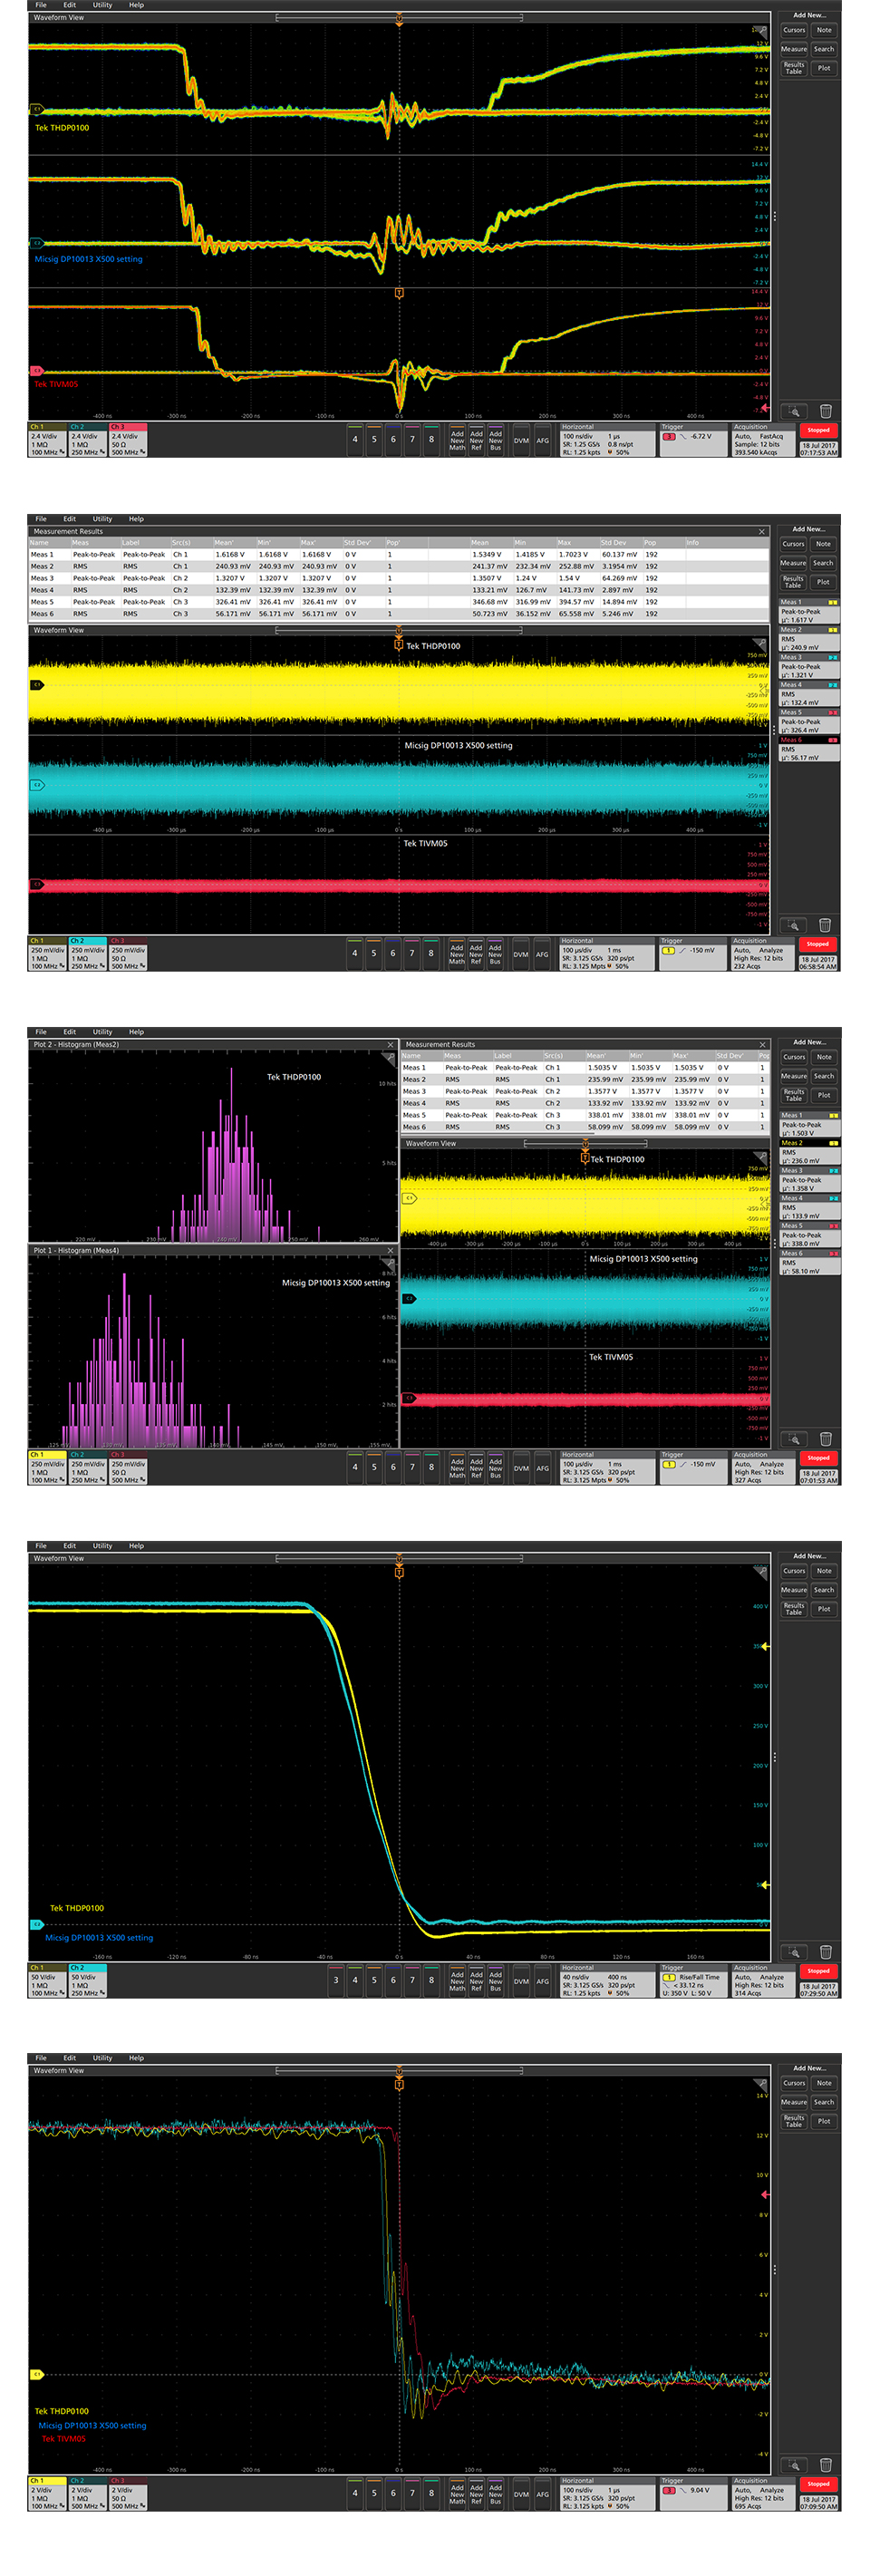Toggle AFG in the screen timestamped 06:58:54 AM
870x2576 pixels.
point(541,954)
